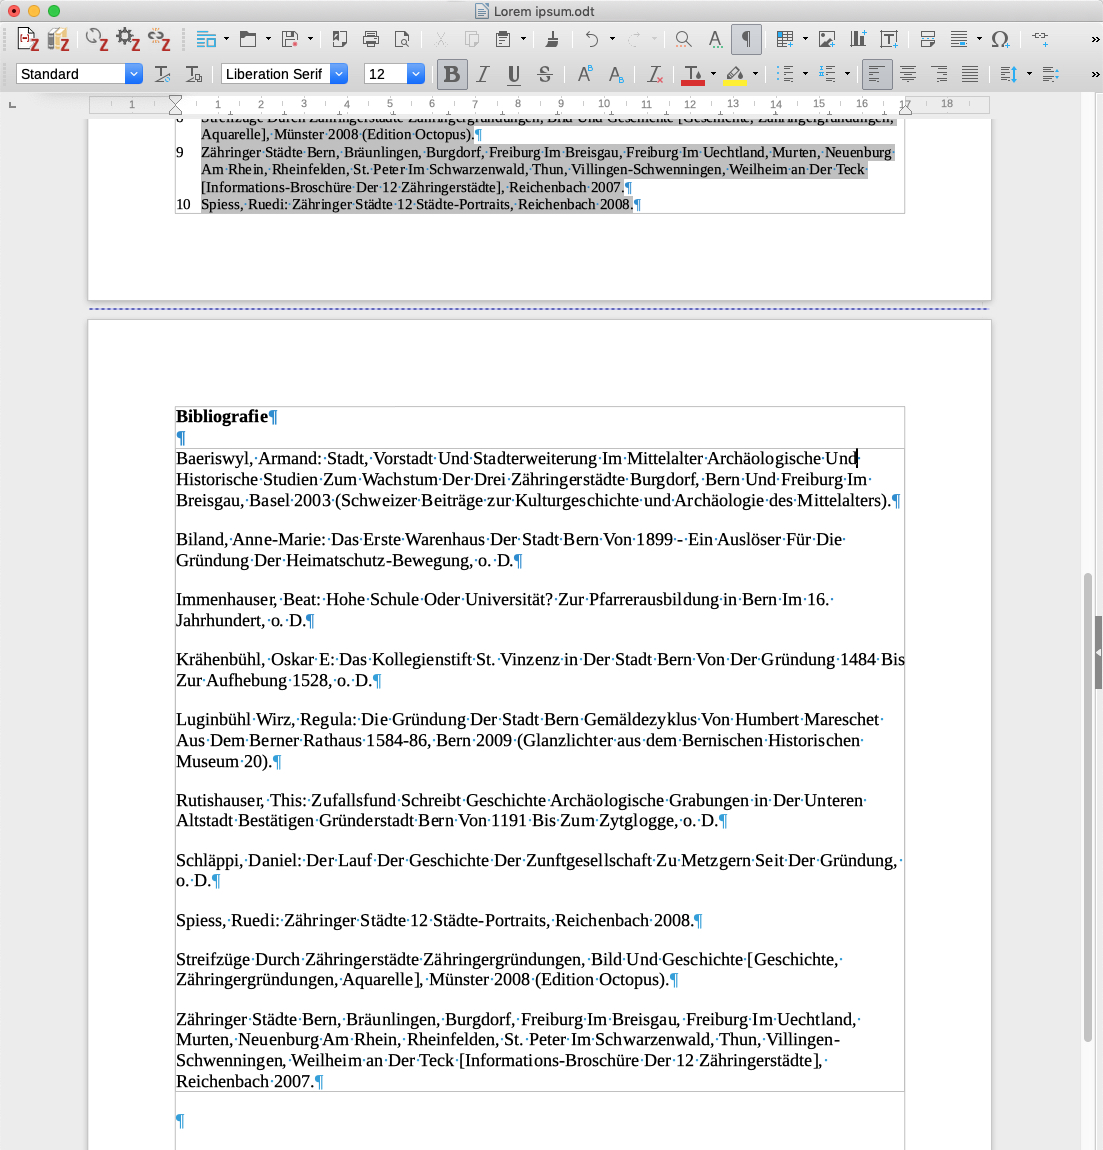Open the font size 12 dropdown
This screenshot has width=1103, height=1150.
(416, 74)
